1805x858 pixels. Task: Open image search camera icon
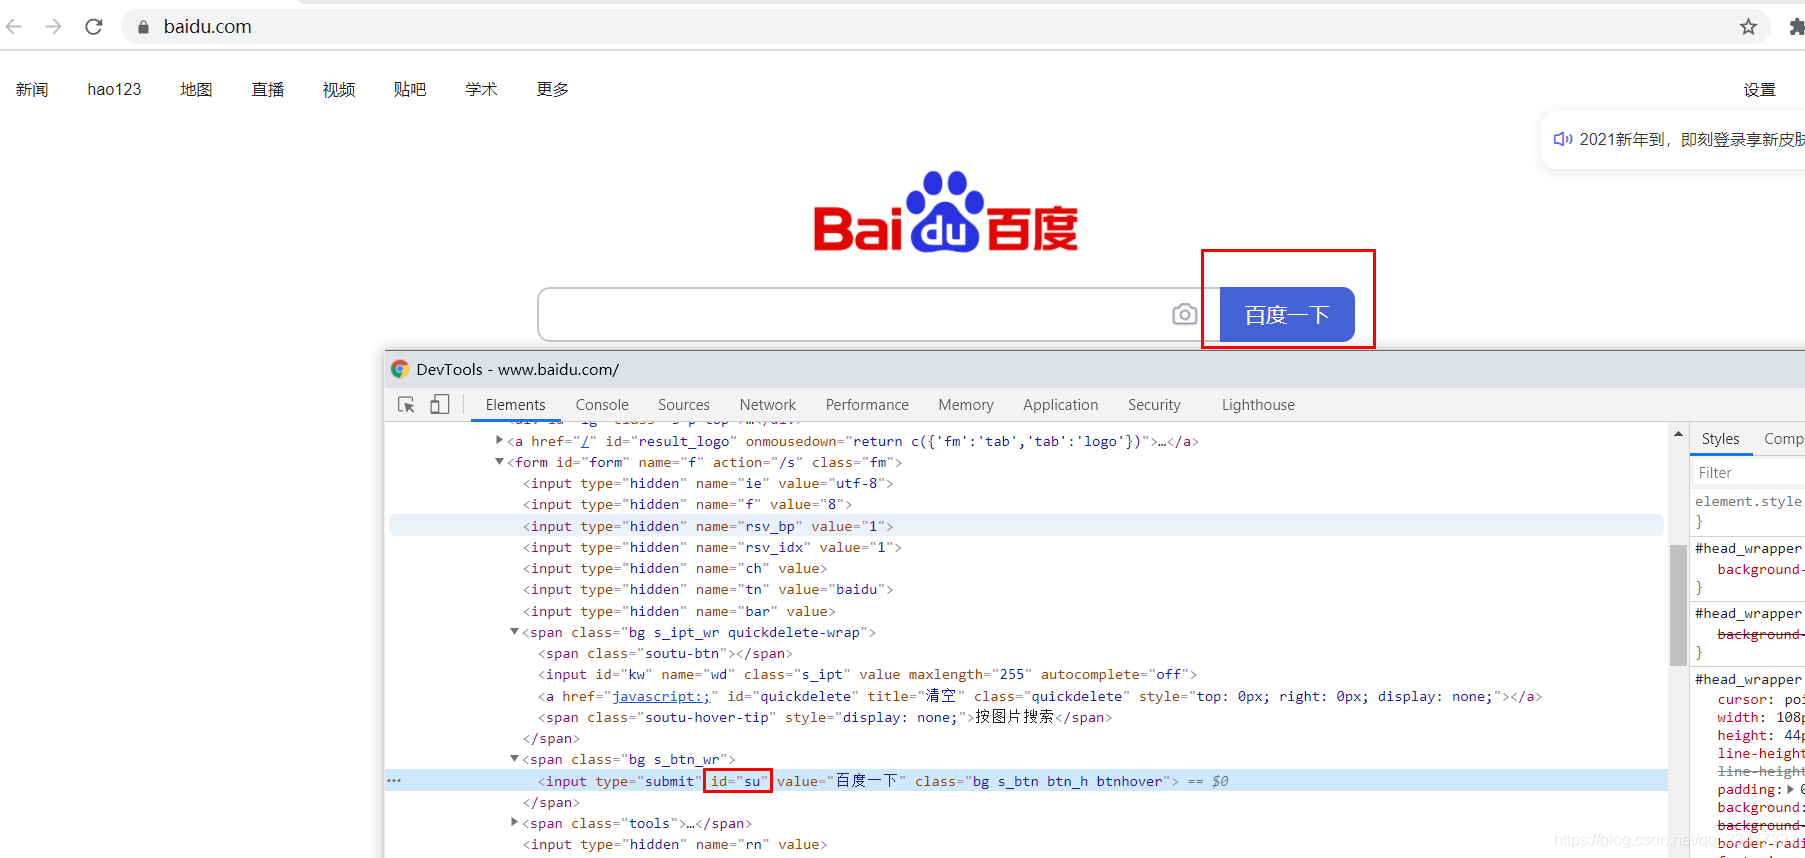pos(1185,315)
